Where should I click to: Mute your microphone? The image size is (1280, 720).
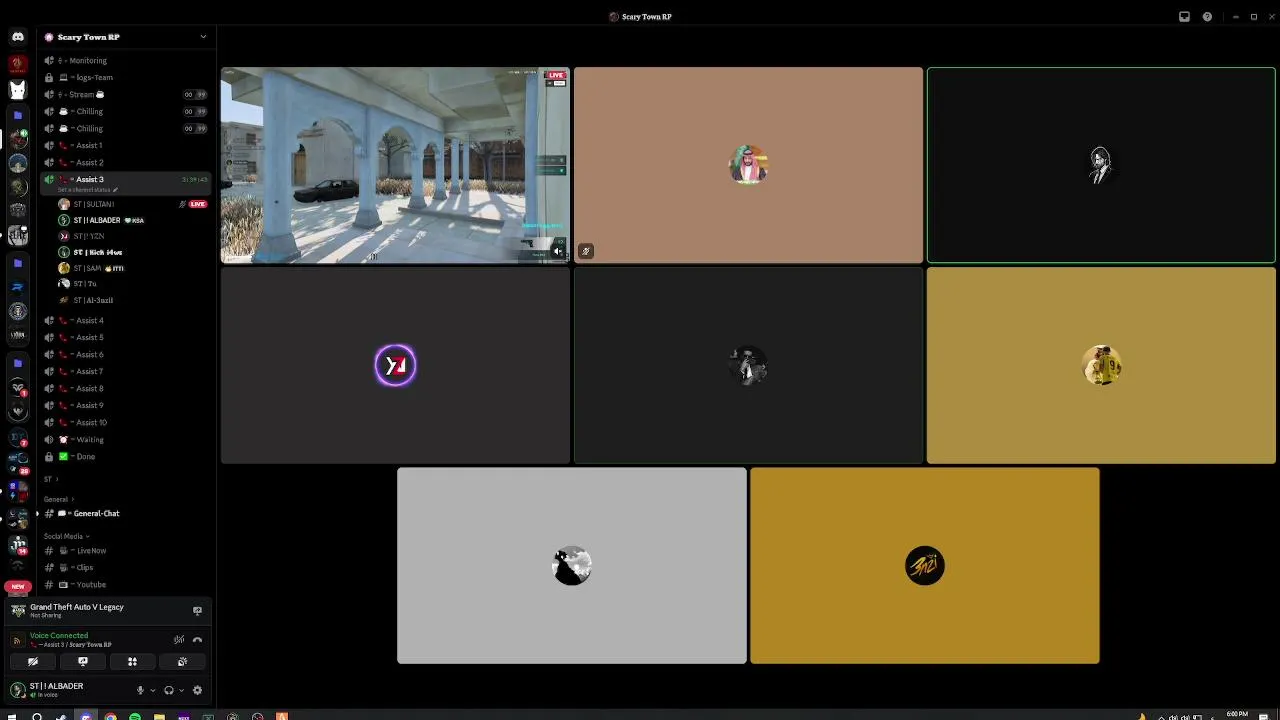(x=140, y=690)
